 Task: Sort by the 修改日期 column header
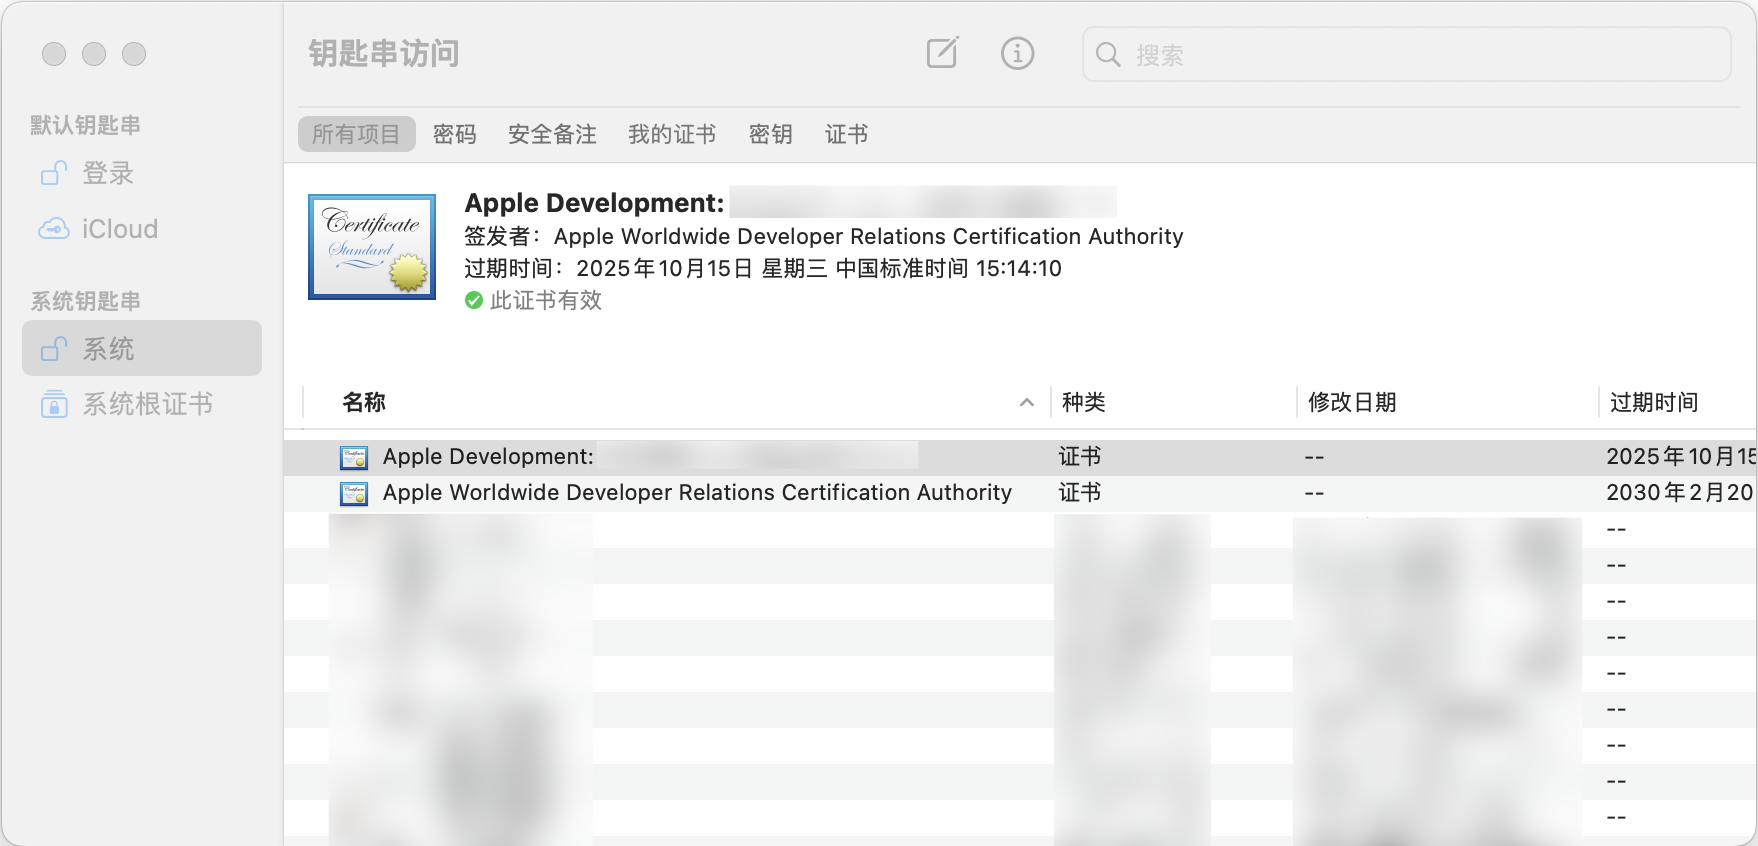1352,402
